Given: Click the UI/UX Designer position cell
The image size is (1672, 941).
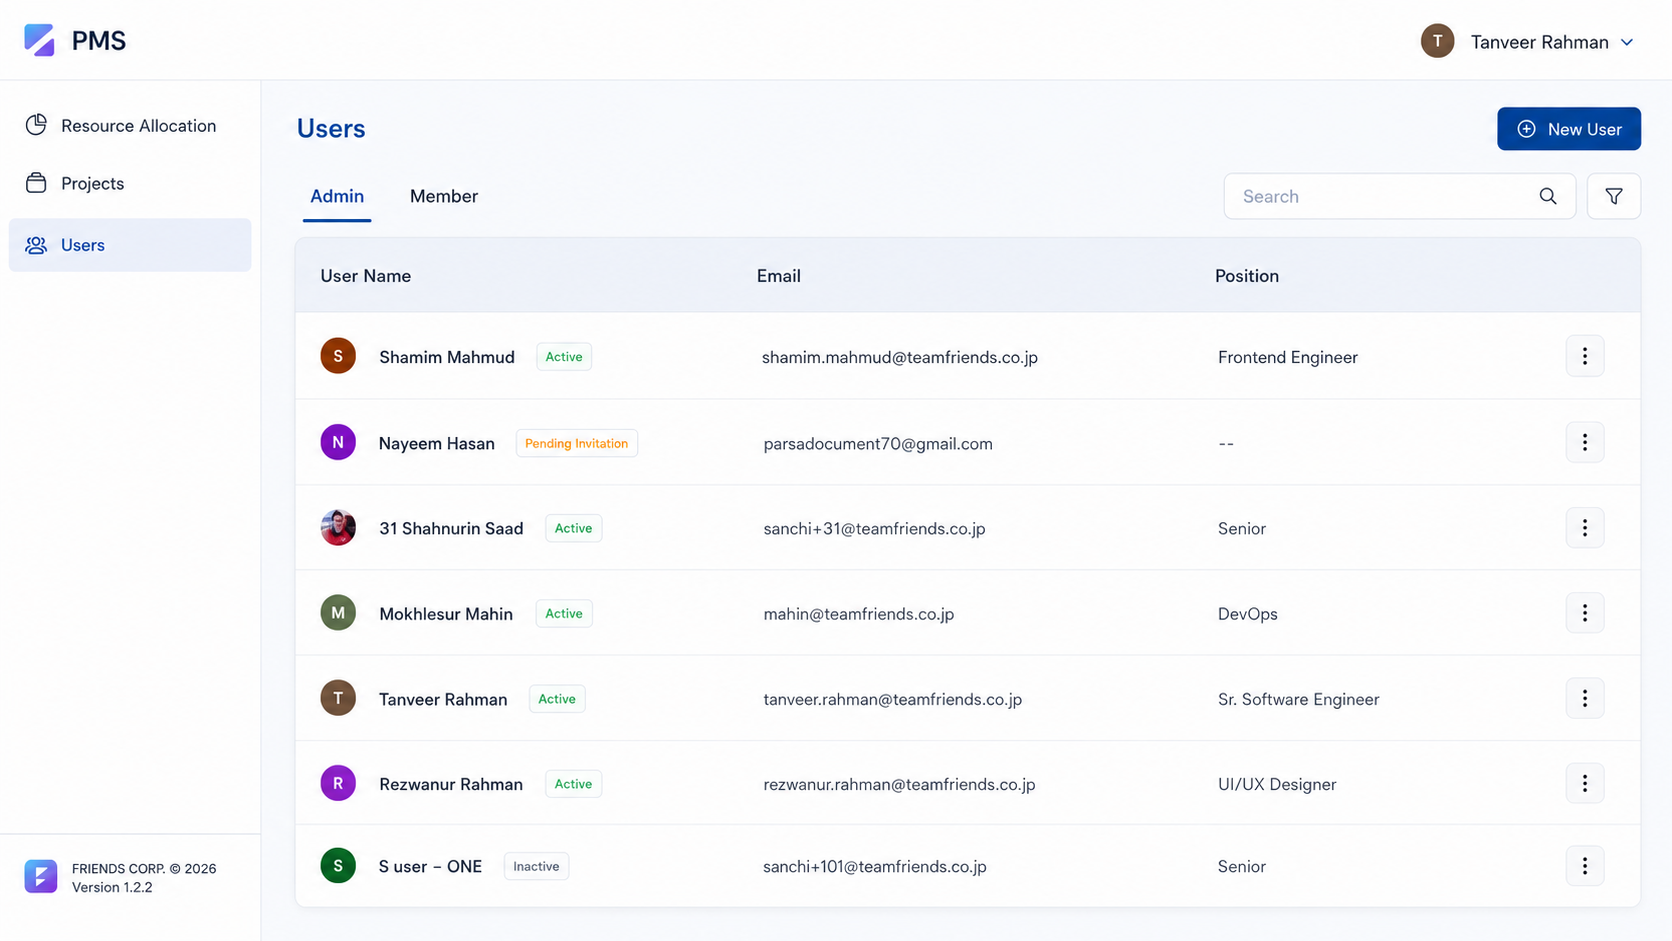Looking at the screenshot, I should 1276,784.
